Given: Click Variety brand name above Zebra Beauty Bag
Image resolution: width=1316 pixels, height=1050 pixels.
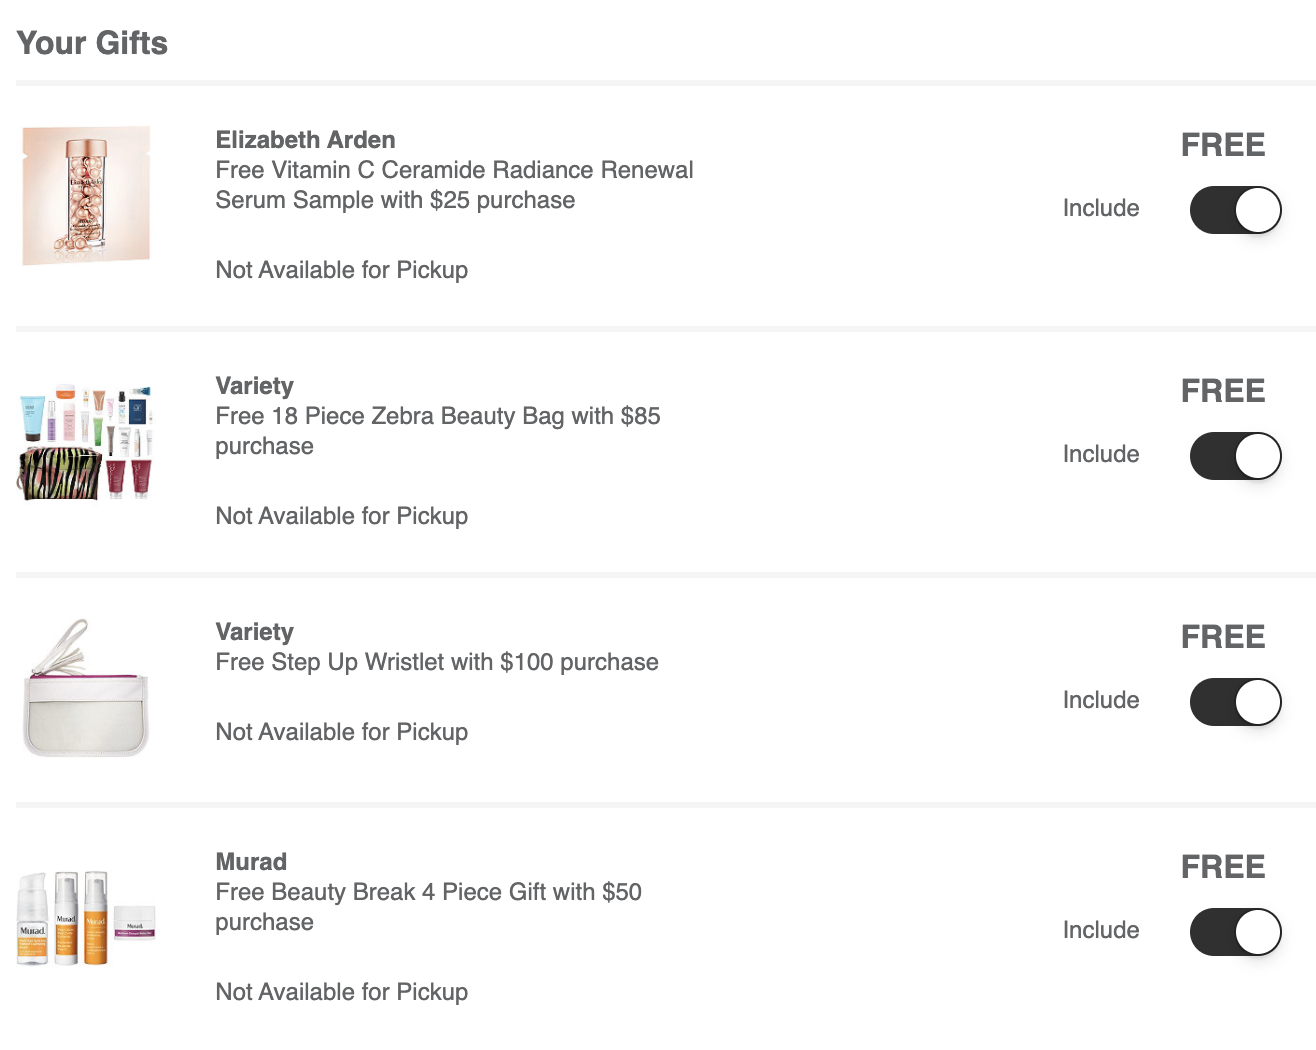Looking at the screenshot, I should click(x=254, y=386).
